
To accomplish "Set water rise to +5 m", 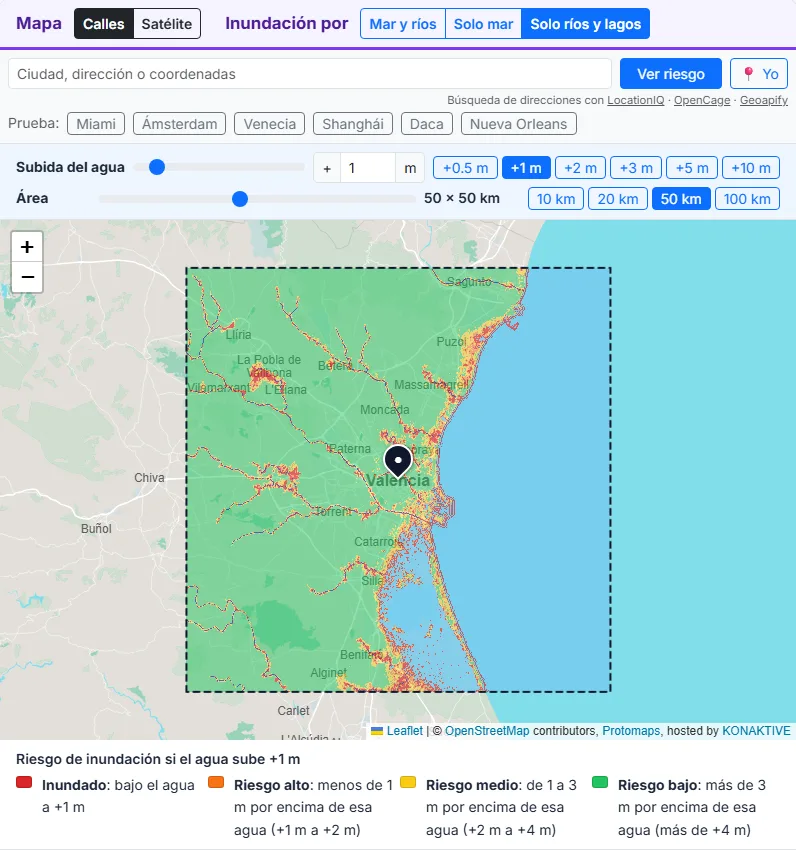I will pos(692,168).
